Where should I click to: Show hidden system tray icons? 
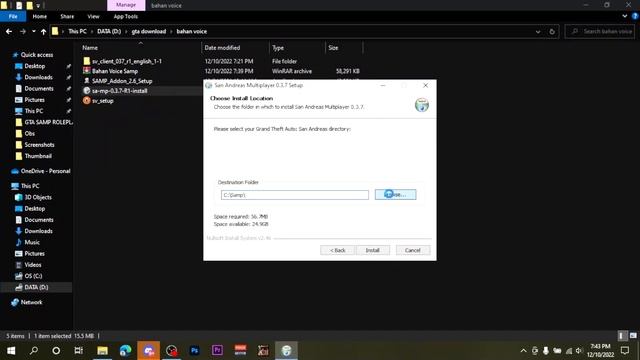point(523,350)
